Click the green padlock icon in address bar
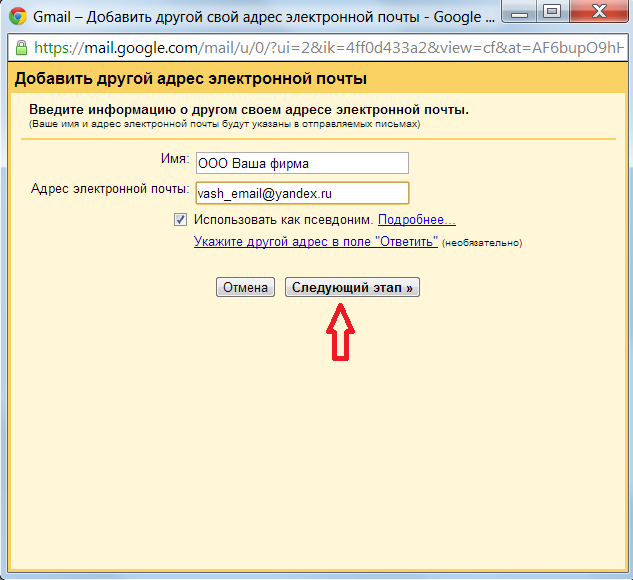Image resolution: width=633 pixels, height=580 pixels. coord(21,47)
